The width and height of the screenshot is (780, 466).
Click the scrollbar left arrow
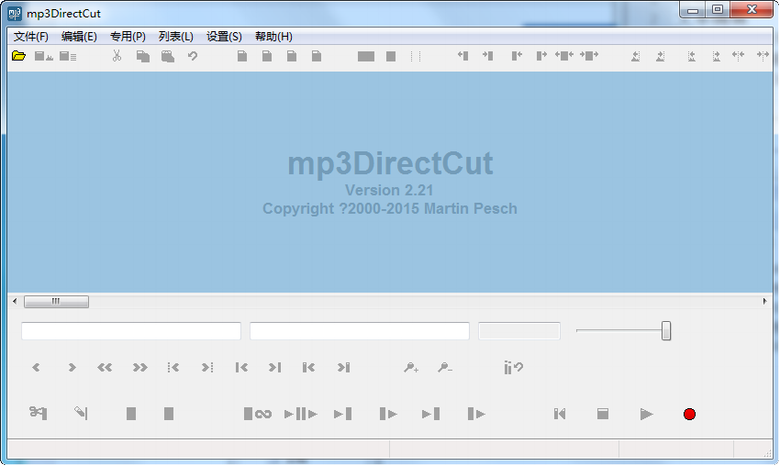pyautogui.click(x=15, y=301)
